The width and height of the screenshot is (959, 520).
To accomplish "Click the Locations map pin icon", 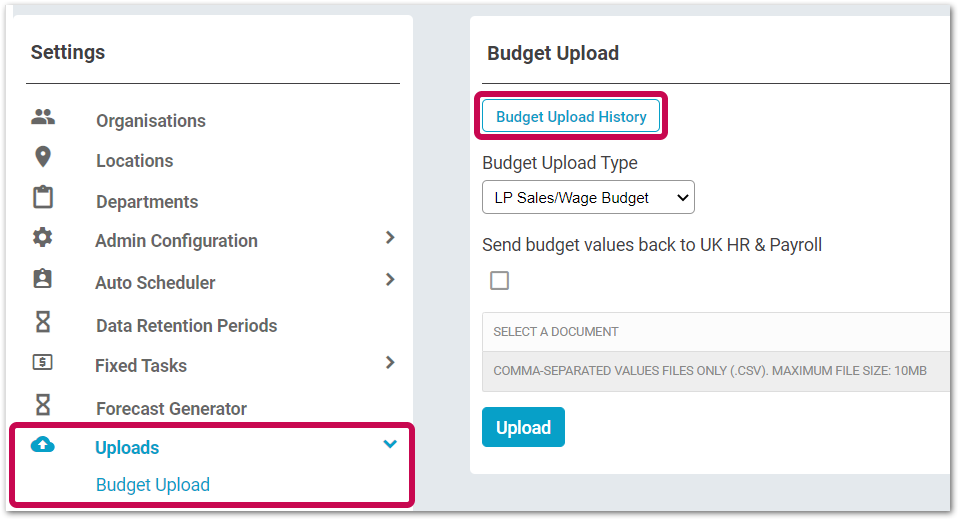I will (x=43, y=157).
